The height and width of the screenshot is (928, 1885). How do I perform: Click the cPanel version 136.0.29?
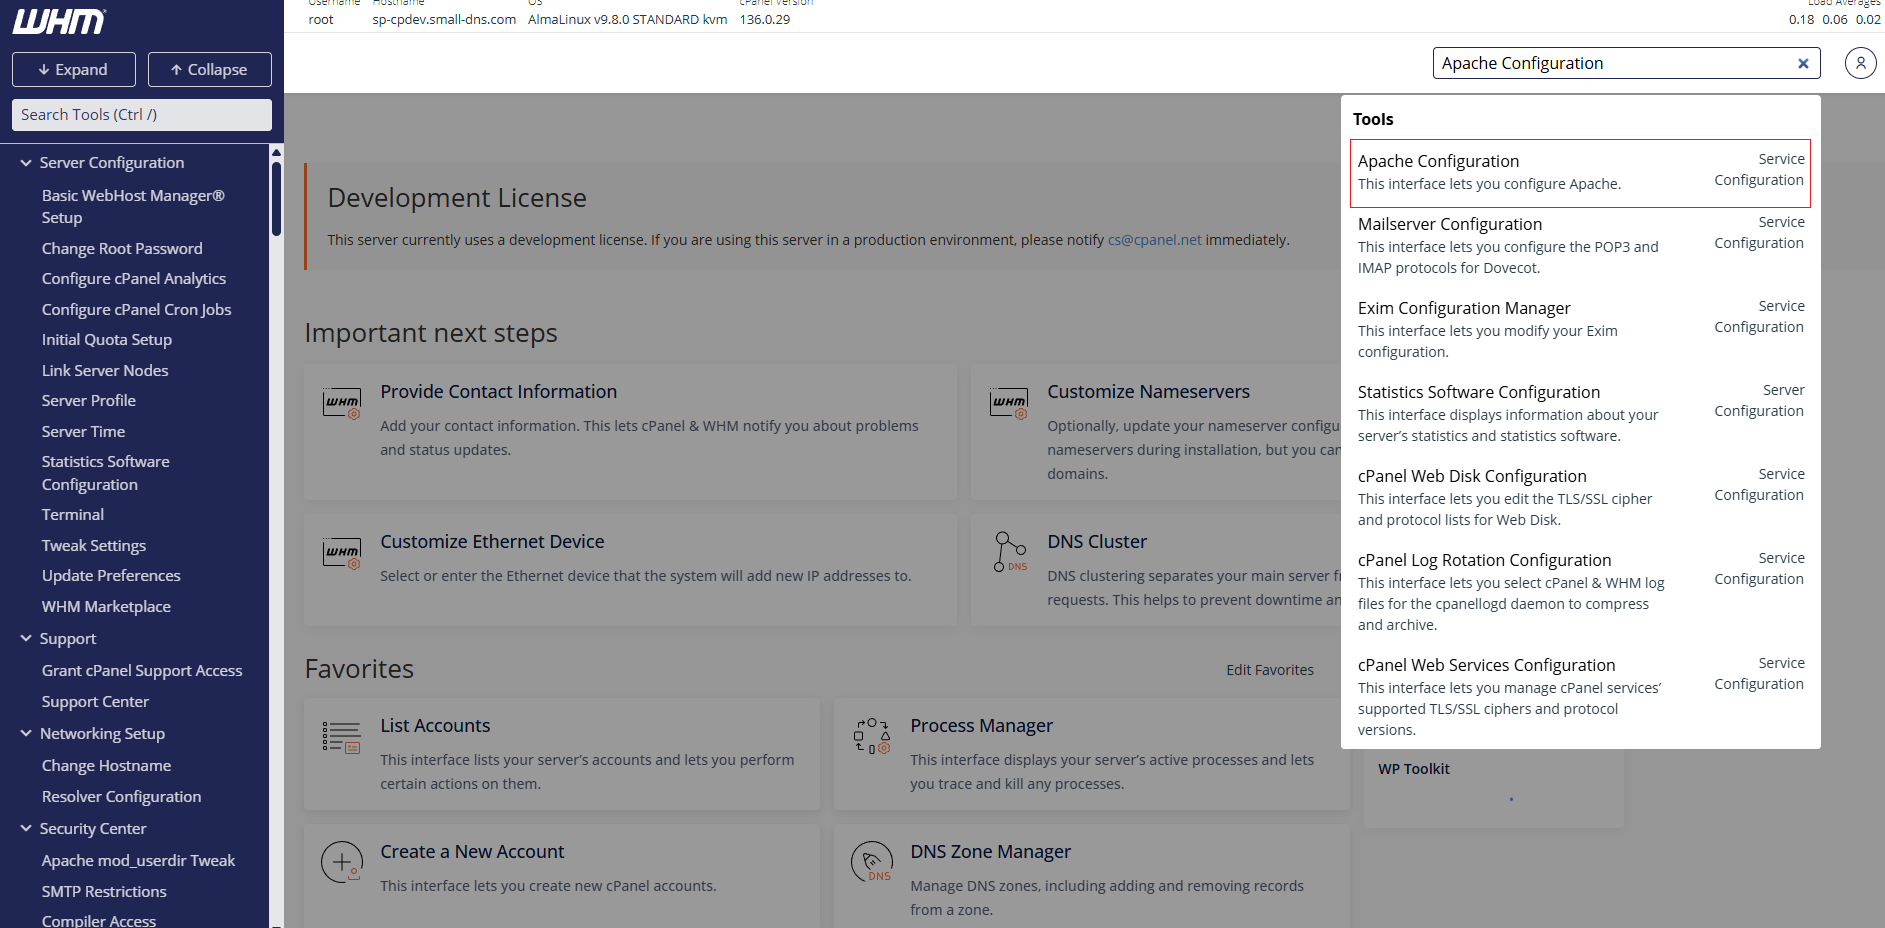click(765, 19)
